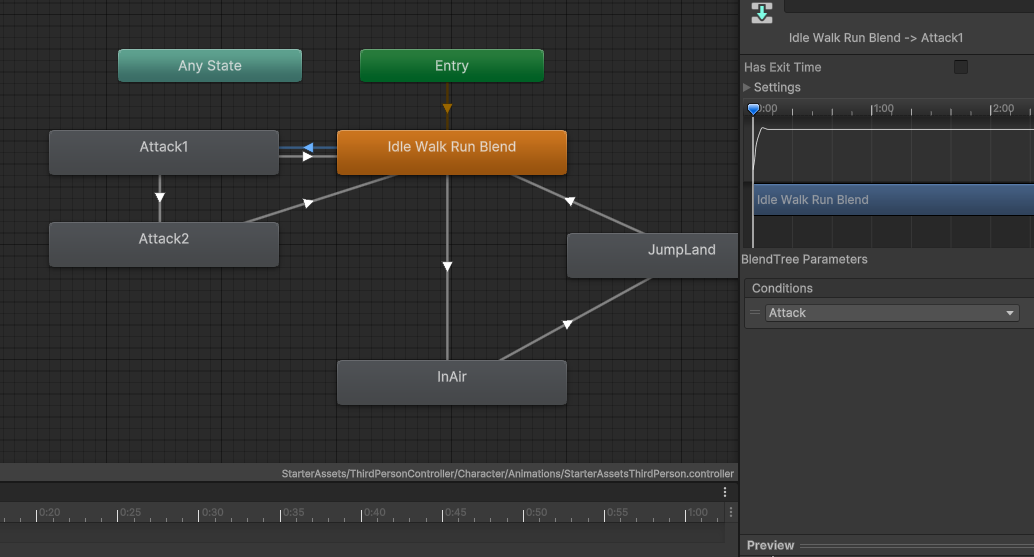
Task: Select the Attack1 state node
Action: pos(164,152)
